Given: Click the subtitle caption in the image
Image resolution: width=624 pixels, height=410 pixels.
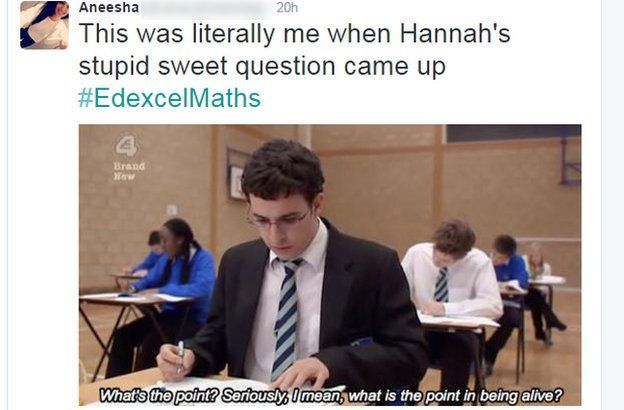Looking at the screenshot, I should (x=330, y=396).
